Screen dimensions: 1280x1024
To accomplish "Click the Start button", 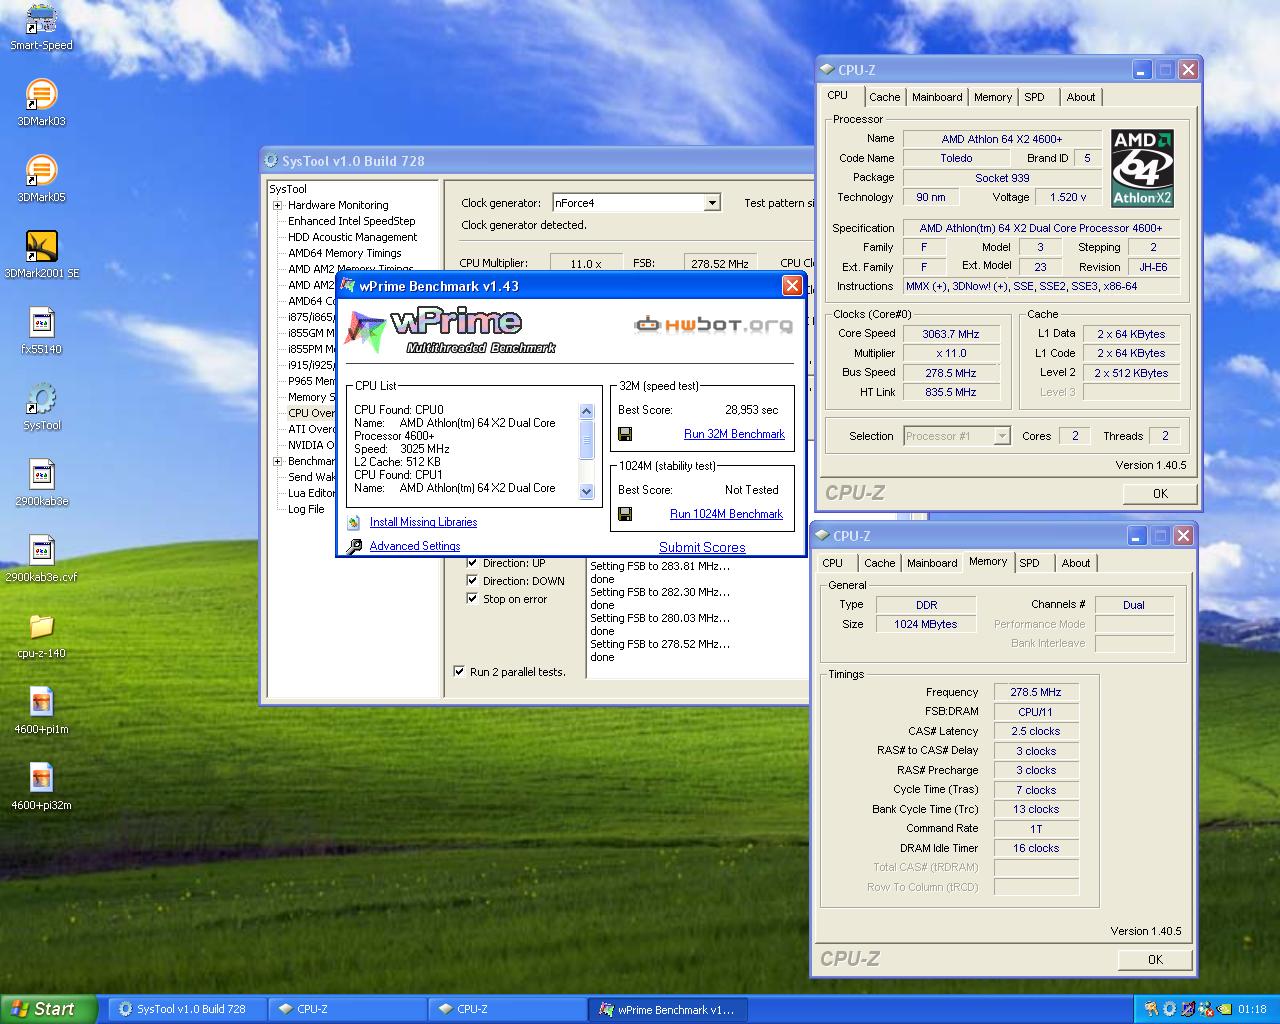I will click(48, 1009).
